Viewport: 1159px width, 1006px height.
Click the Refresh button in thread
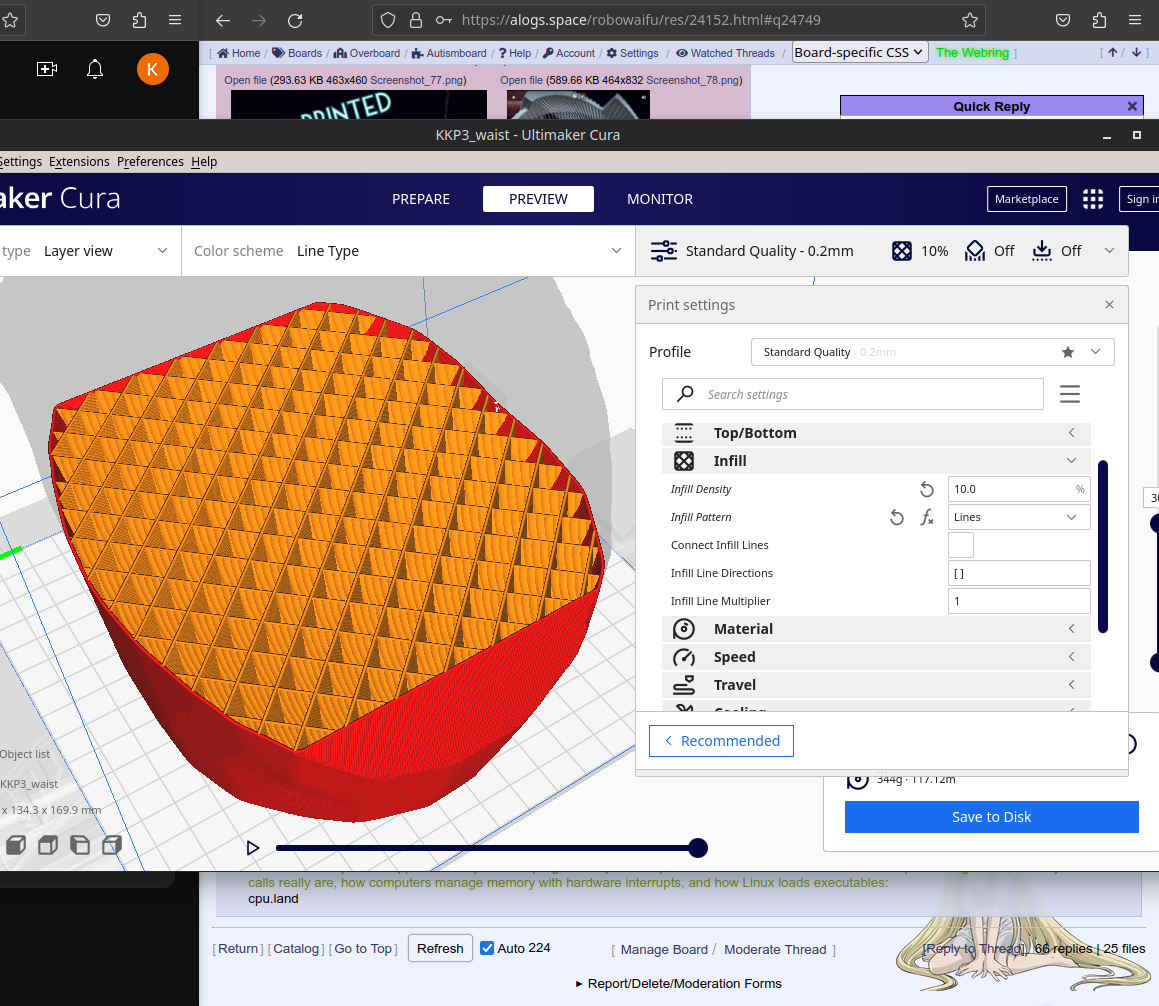[440, 948]
